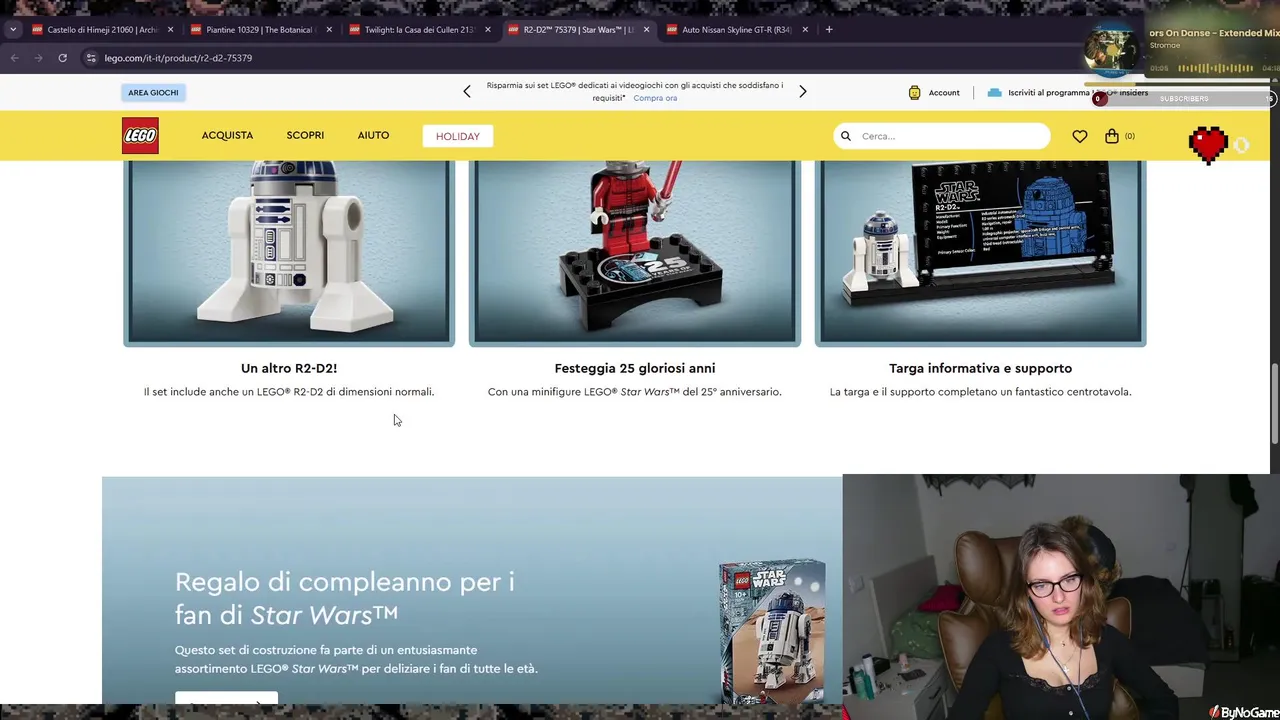Viewport: 1280px width, 720px height.
Task: Click the search magnifier icon
Action: click(846, 136)
